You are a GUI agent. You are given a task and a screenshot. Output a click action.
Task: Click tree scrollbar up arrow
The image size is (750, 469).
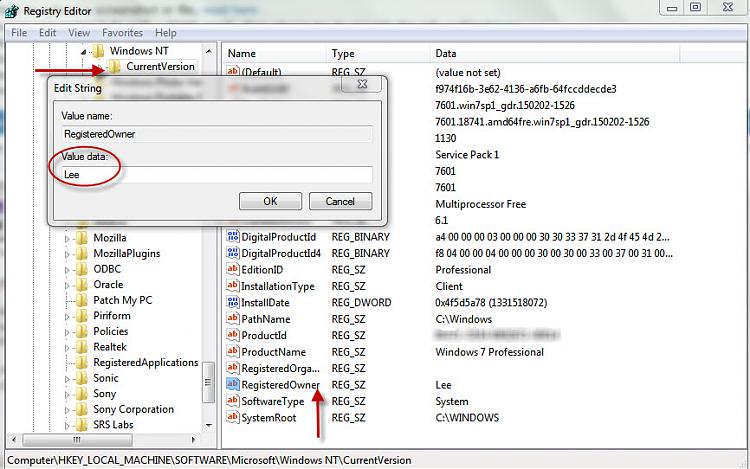click(209, 51)
